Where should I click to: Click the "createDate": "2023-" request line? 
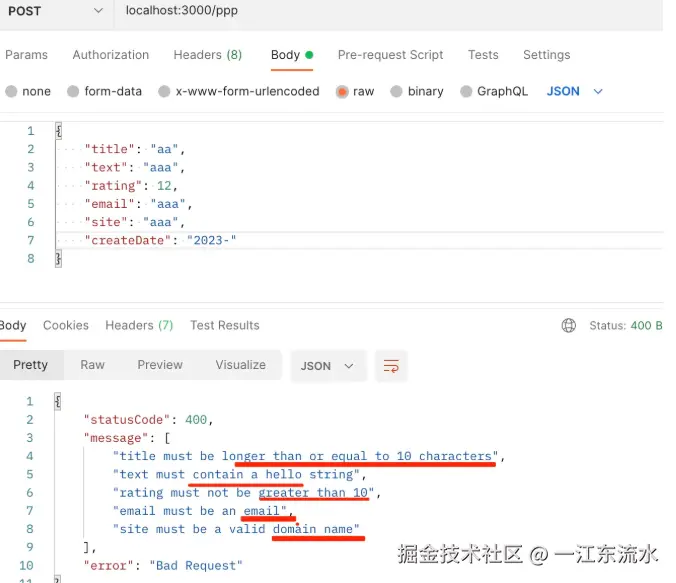(x=160, y=241)
